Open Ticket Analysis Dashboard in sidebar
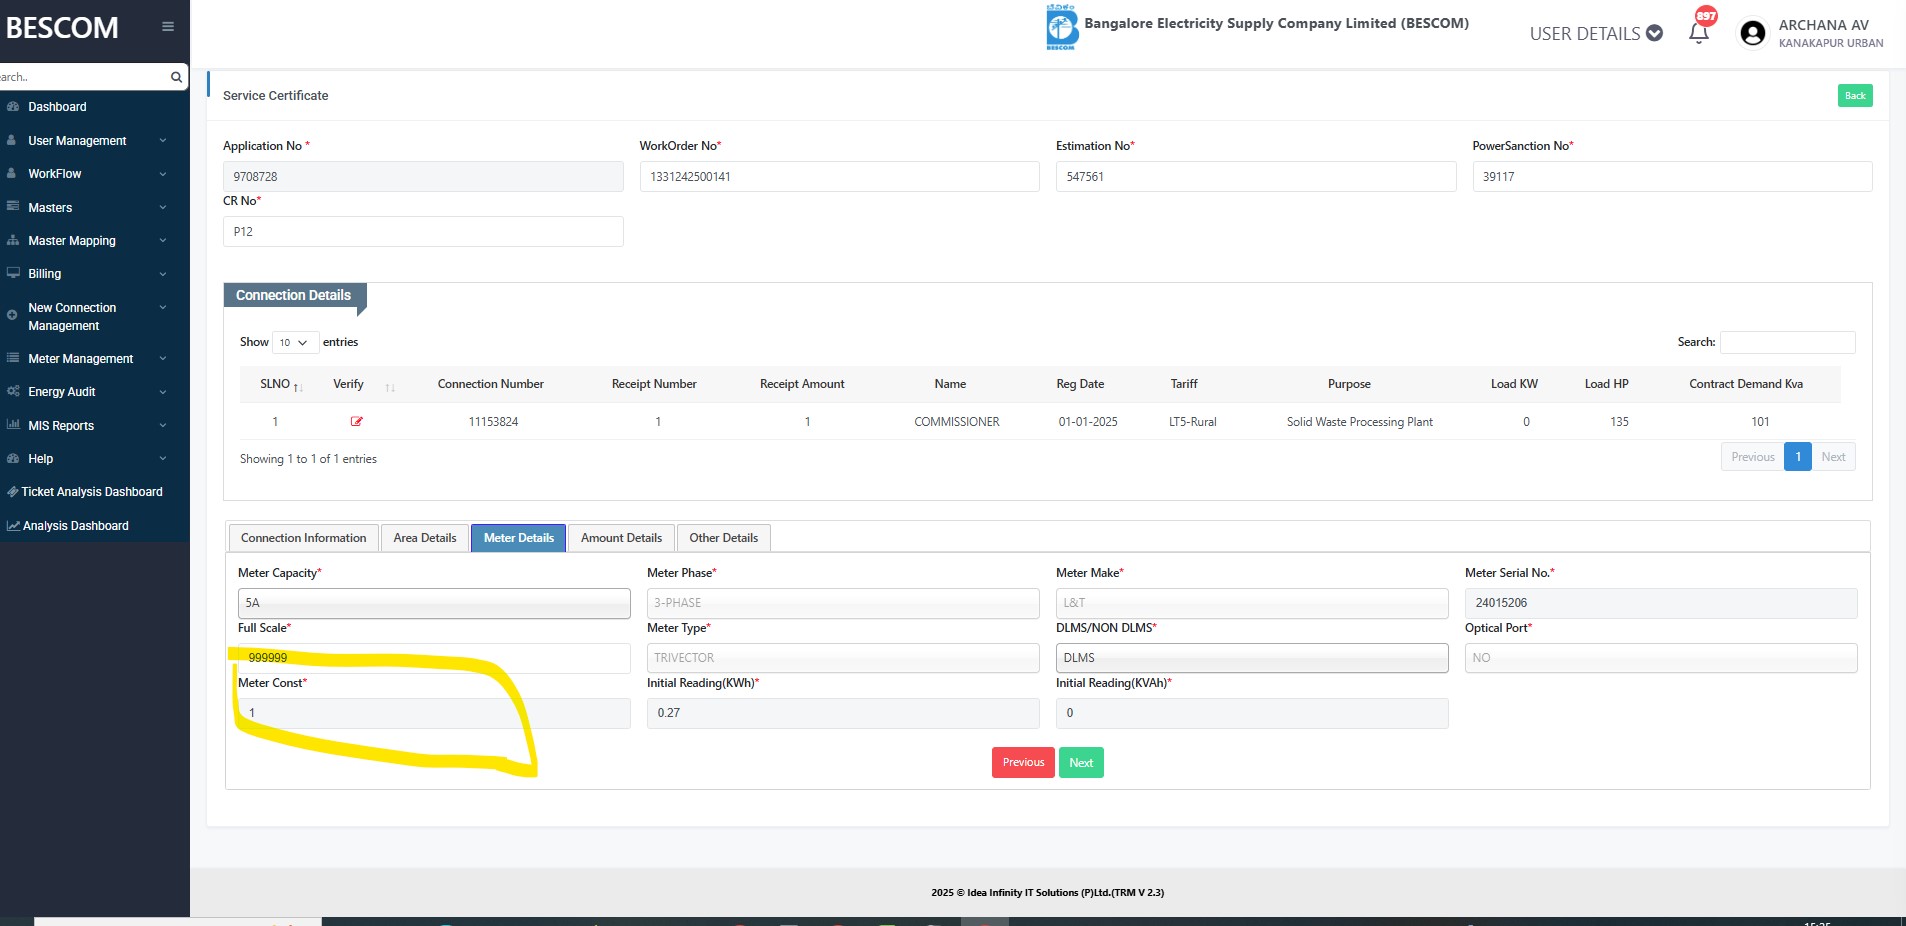The image size is (1906, 926). click(91, 492)
